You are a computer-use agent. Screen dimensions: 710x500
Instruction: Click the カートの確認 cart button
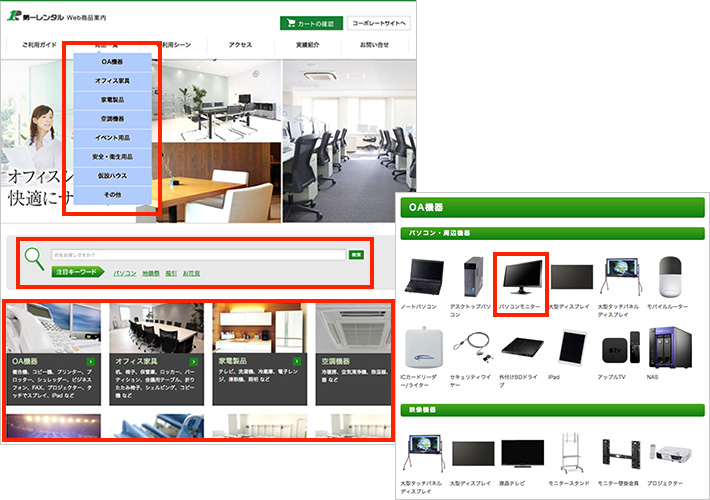tap(310, 23)
